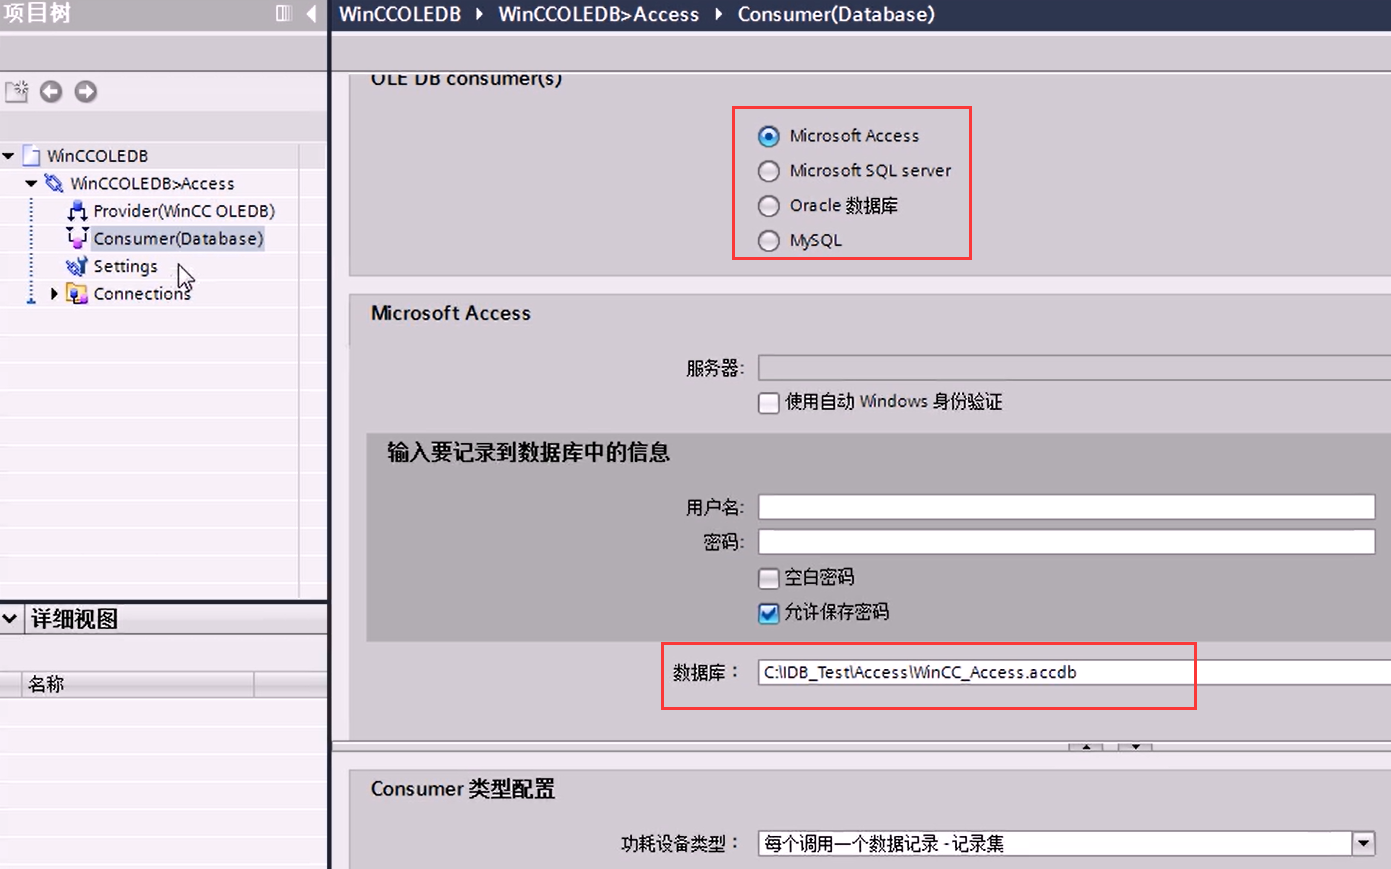This screenshot has height=869, width=1391.
Task: Click WinCCOLEDB in the breadcrumb
Action: coord(400,14)
